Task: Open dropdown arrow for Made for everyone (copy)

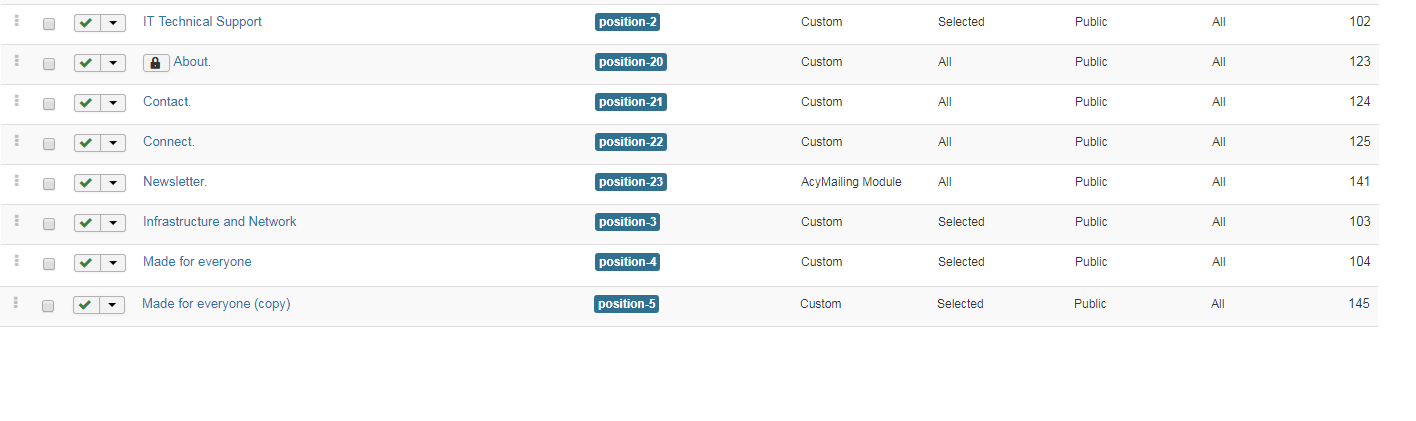Action: [112, 305]
